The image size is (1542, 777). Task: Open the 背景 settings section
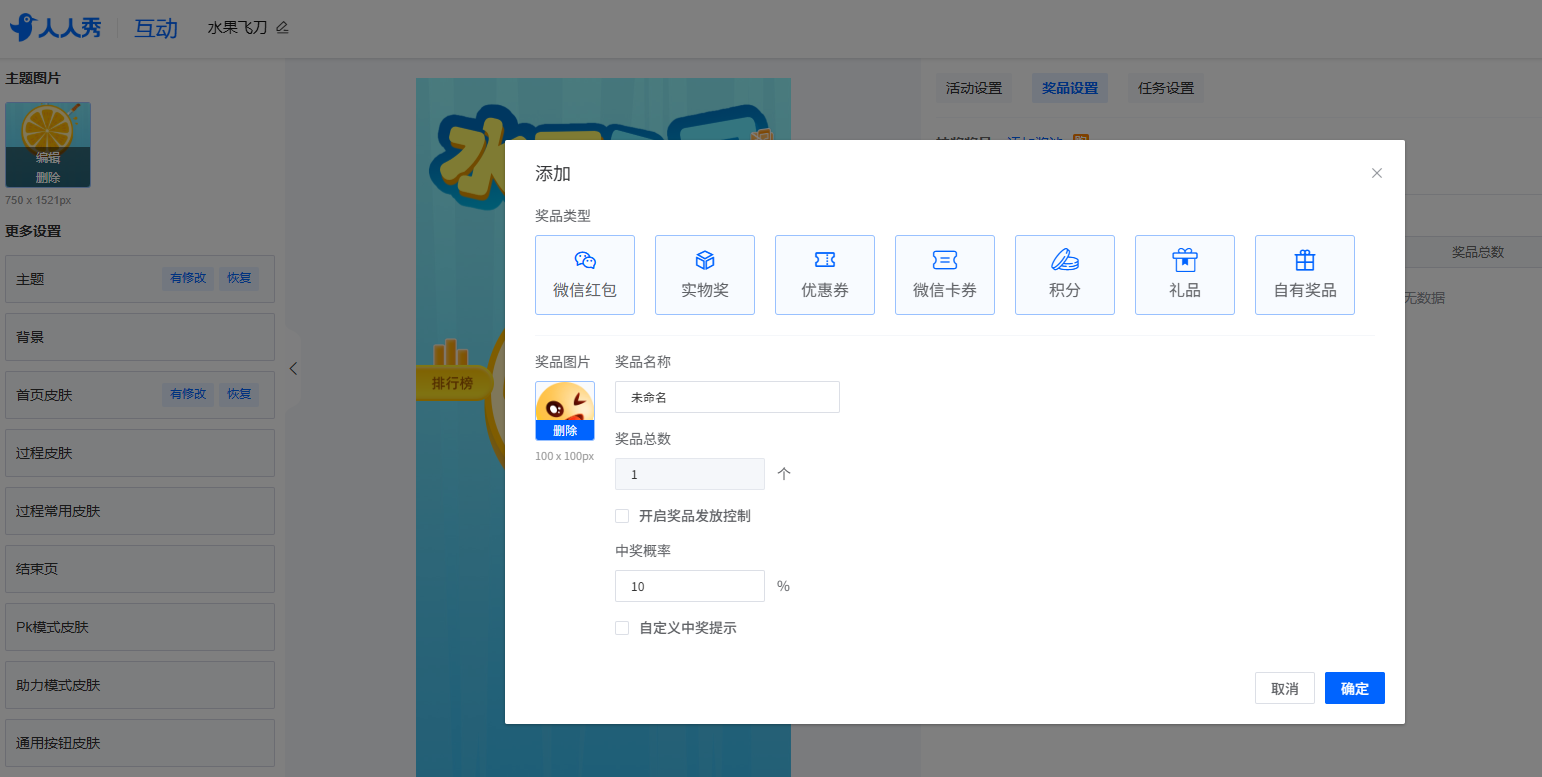click(x=140, y=337)
